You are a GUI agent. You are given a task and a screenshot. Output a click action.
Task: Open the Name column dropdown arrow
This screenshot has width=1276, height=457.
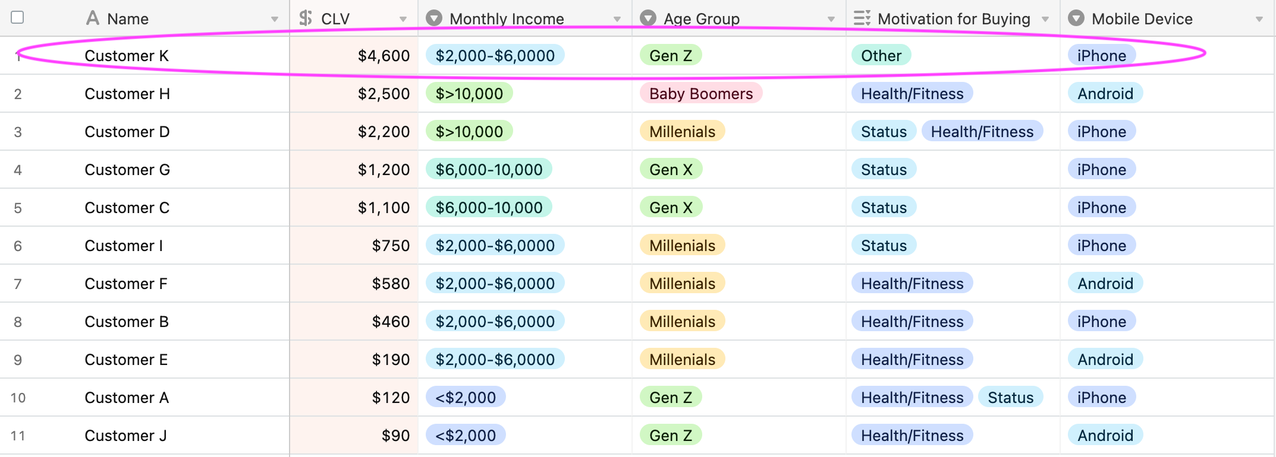coord(275,20)
